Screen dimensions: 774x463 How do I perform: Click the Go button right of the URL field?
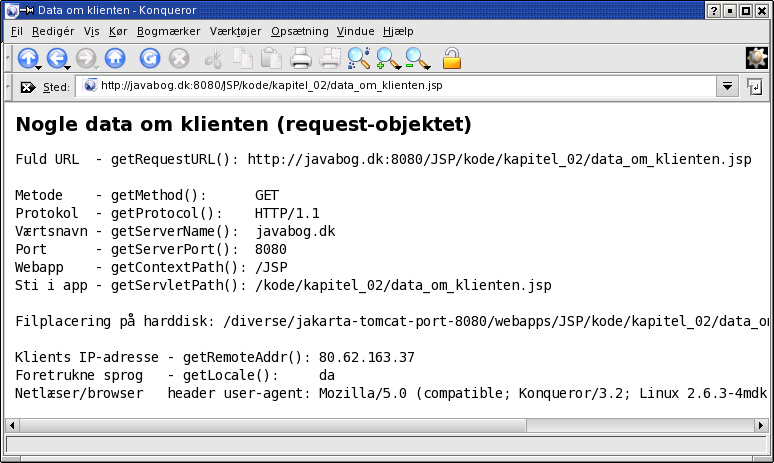click(x=754, y=87)
